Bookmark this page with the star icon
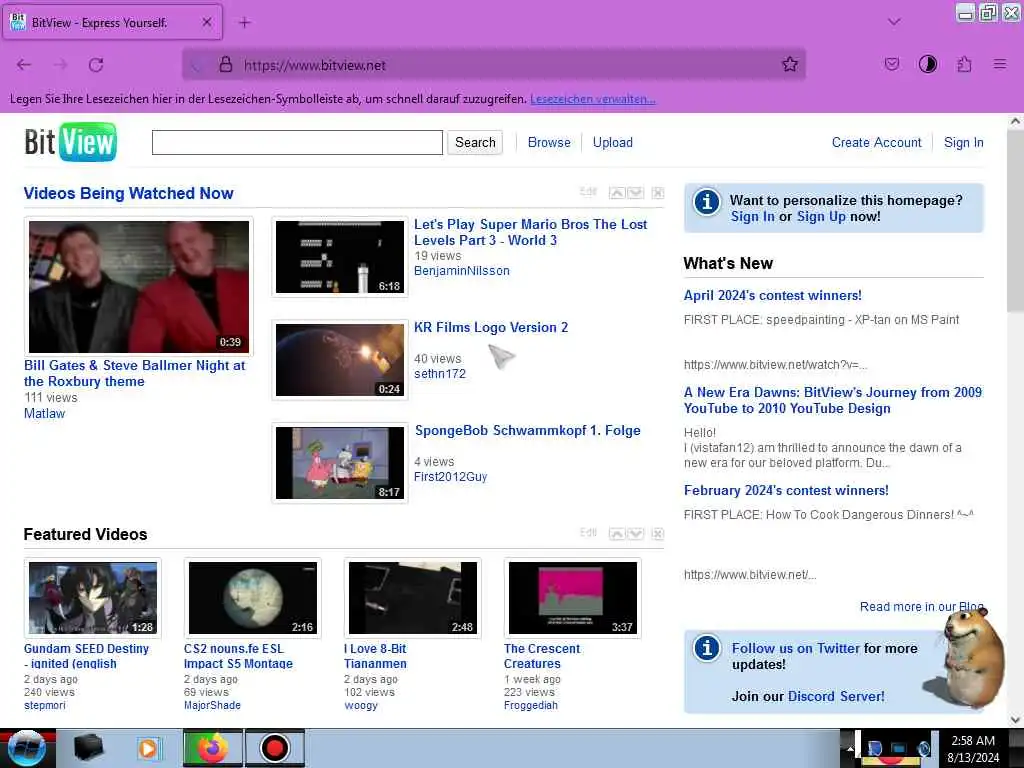This screenshot has height=768, width=1024. (x=790, y=64)
